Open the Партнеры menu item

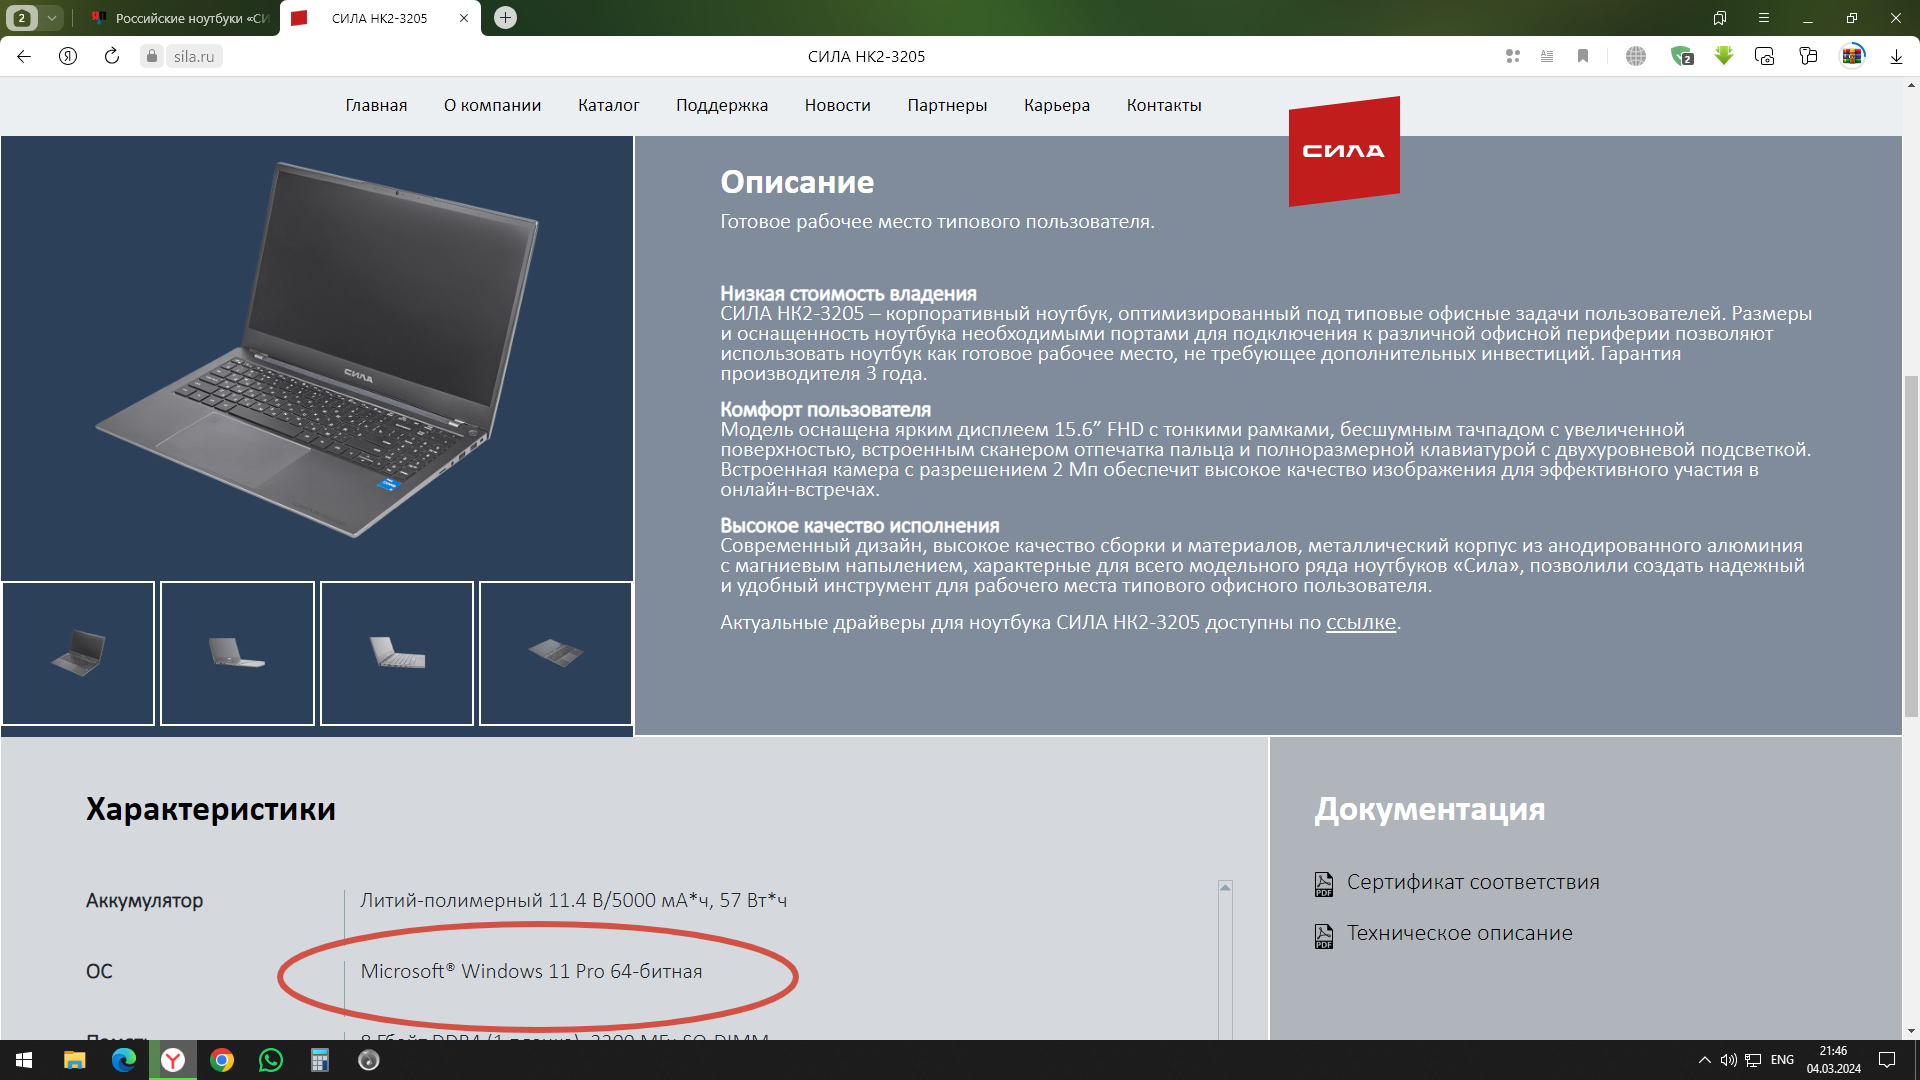pos(947,105)
